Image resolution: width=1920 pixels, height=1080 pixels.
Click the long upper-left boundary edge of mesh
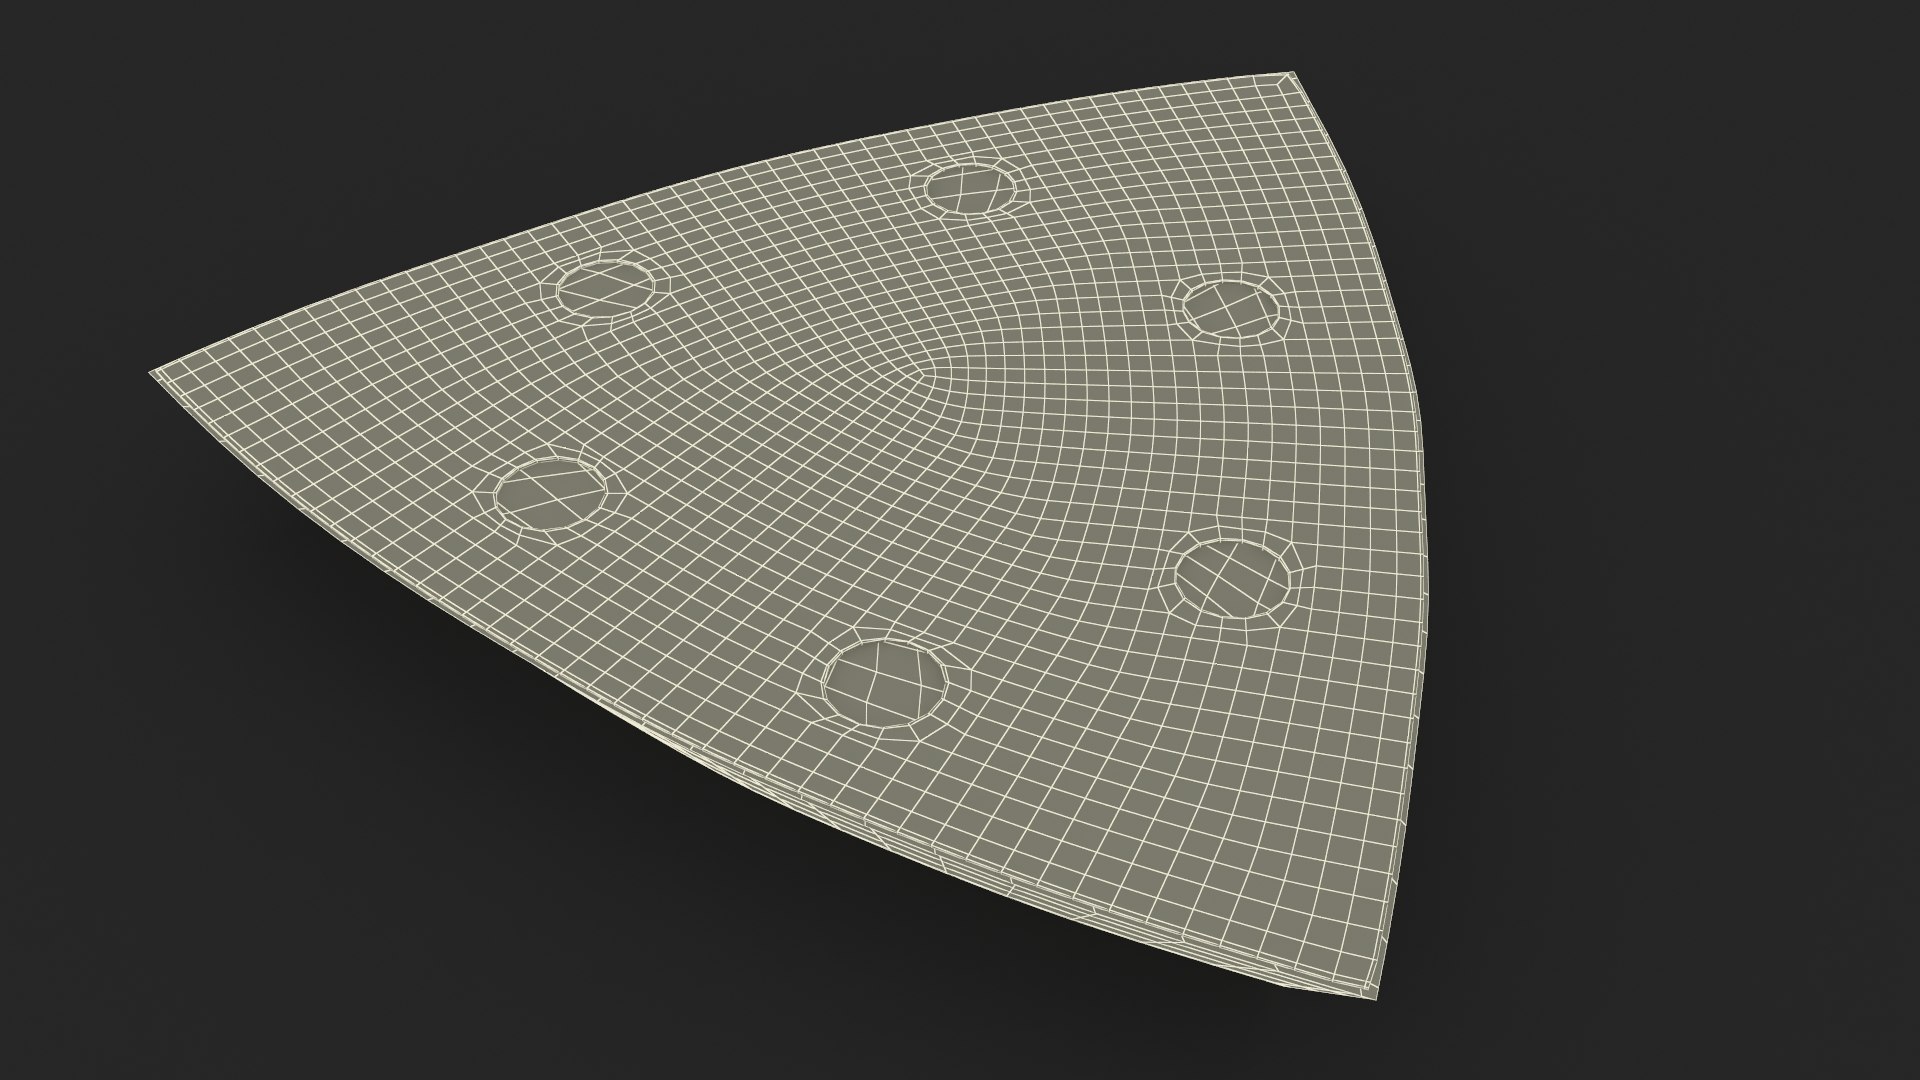tap(720, 183)
